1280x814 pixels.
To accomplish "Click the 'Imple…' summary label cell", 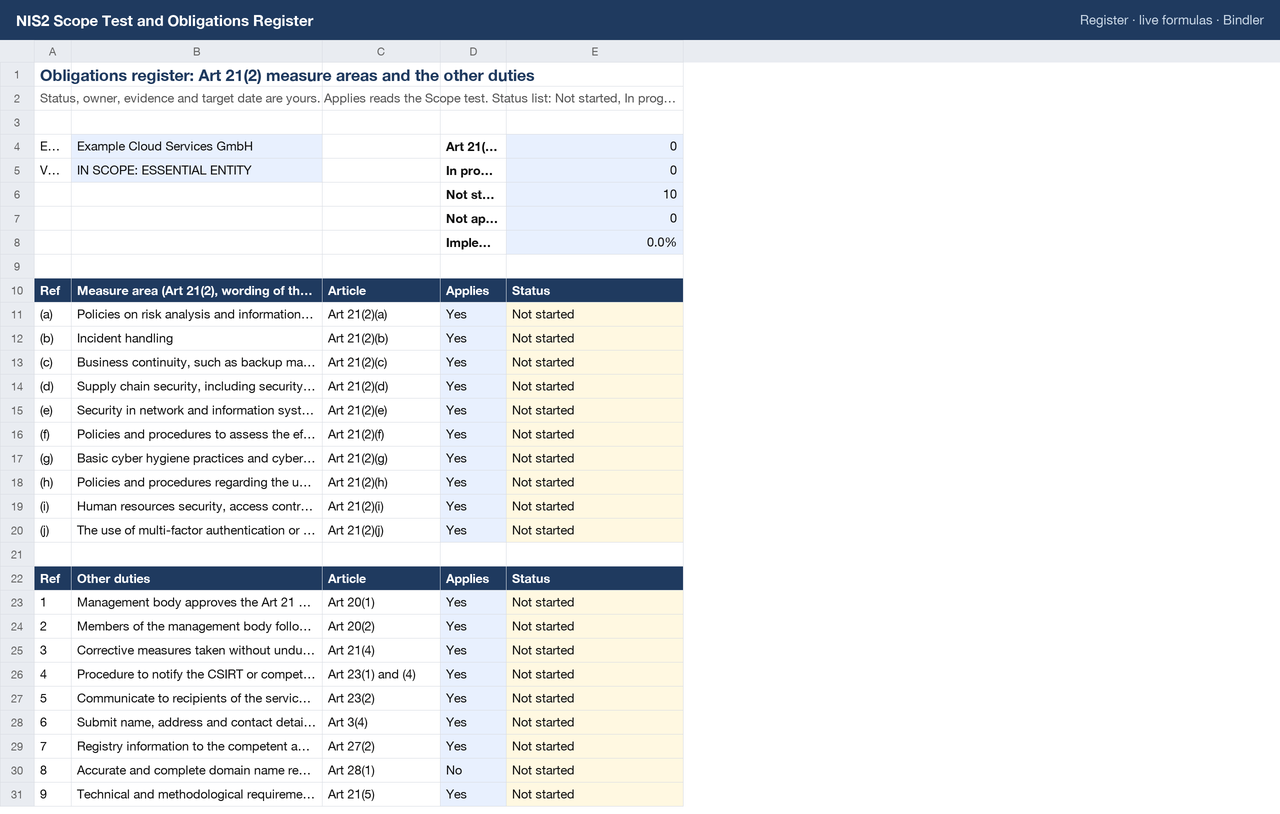I will 473,243.
